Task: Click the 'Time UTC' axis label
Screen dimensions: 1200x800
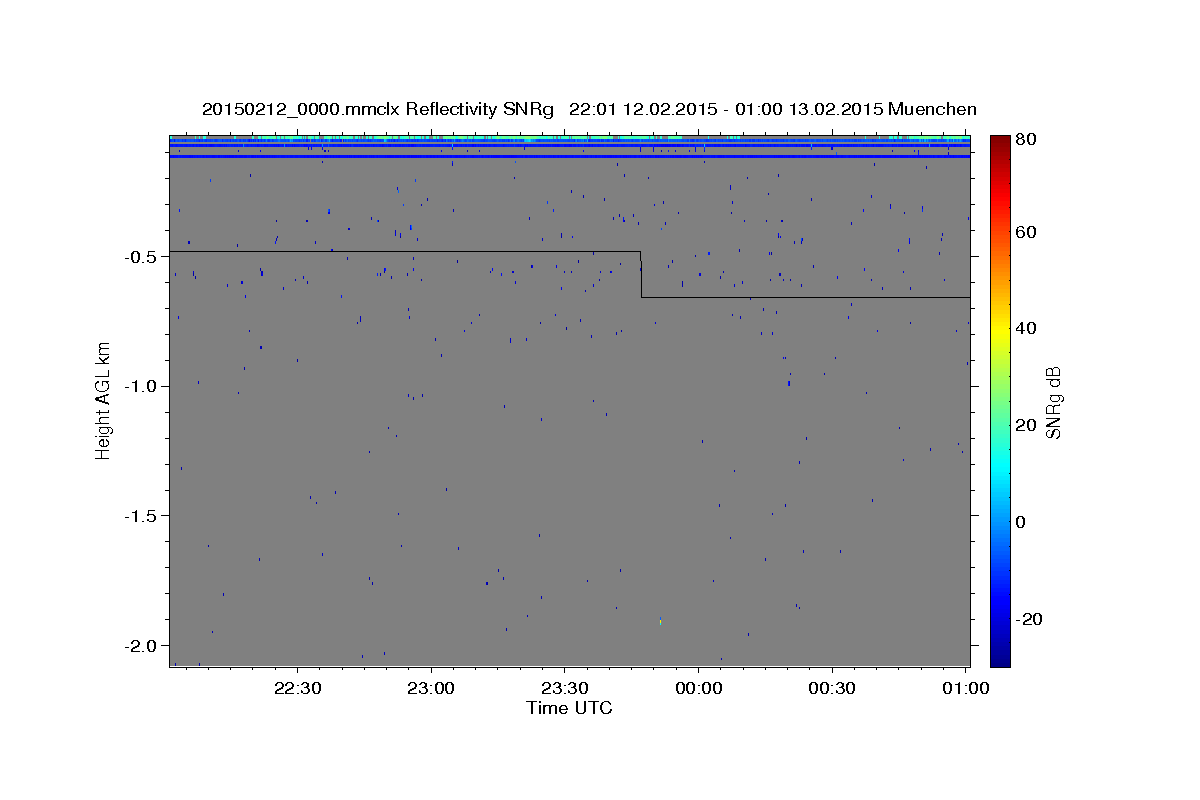Action: [x=569, y=708]
